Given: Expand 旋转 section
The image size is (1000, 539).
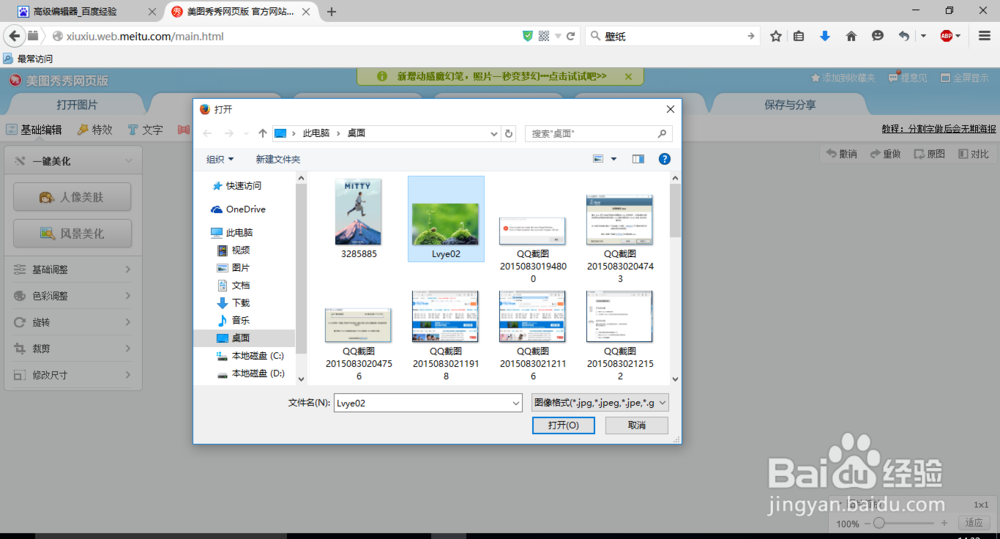Looking at the screenshot, I should [73, 322].
